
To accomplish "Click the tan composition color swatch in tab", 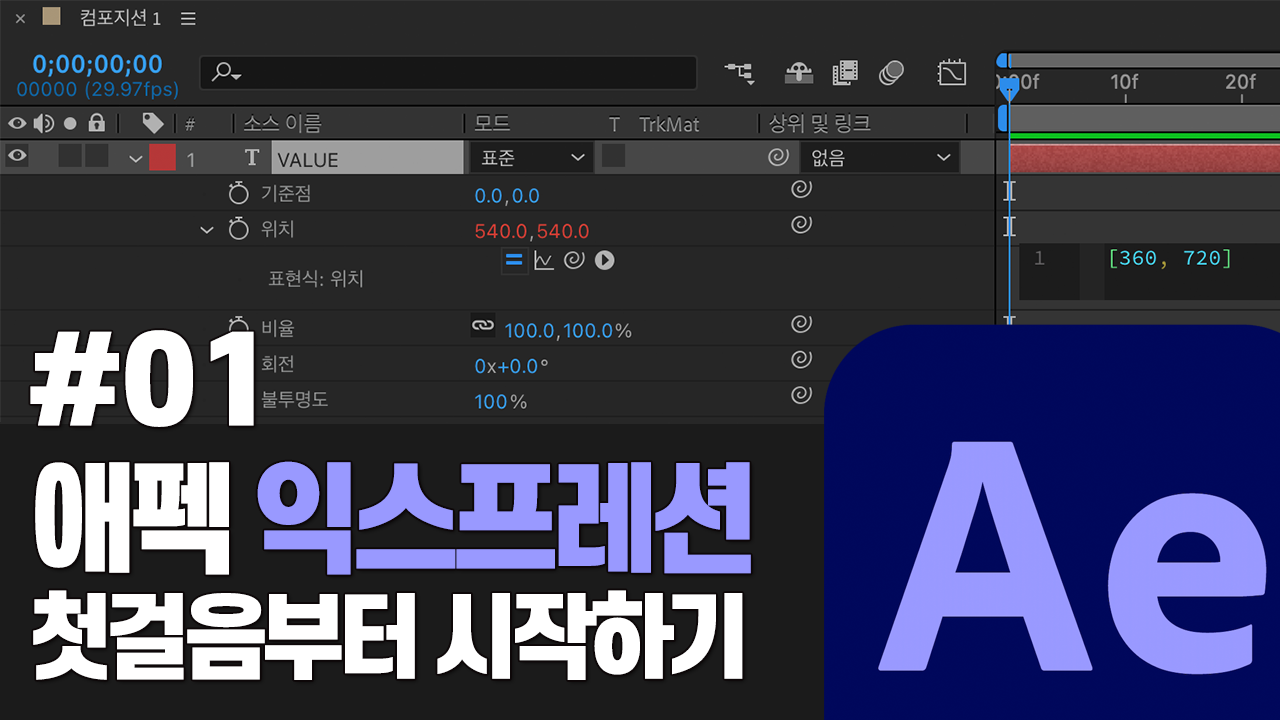I will point(52,16).
